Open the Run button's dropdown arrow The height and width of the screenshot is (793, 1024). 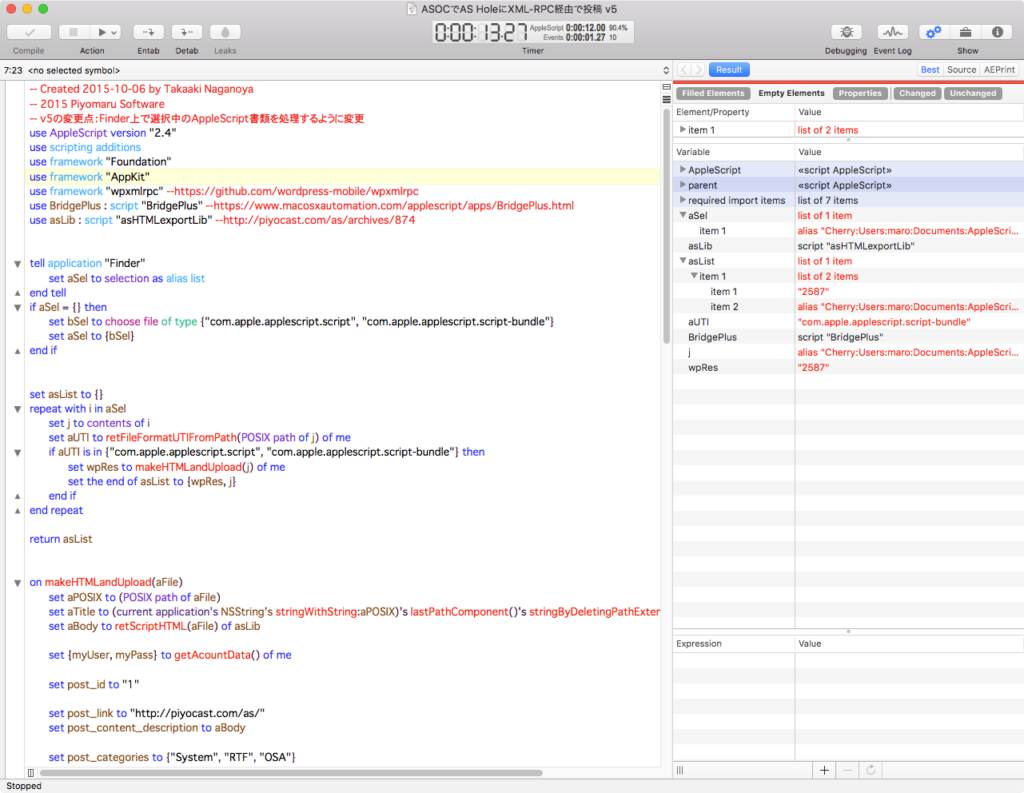pos(114,31)
